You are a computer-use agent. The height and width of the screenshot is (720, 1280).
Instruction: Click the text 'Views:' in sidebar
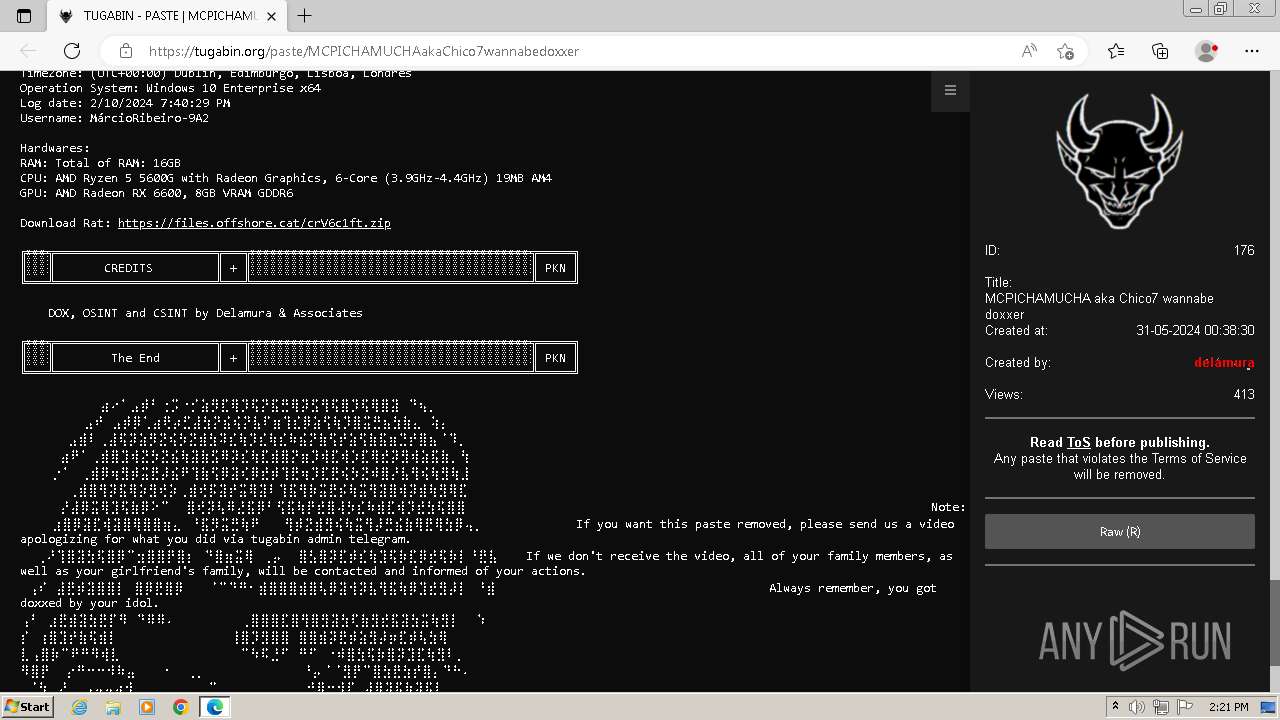[1004, 394]
